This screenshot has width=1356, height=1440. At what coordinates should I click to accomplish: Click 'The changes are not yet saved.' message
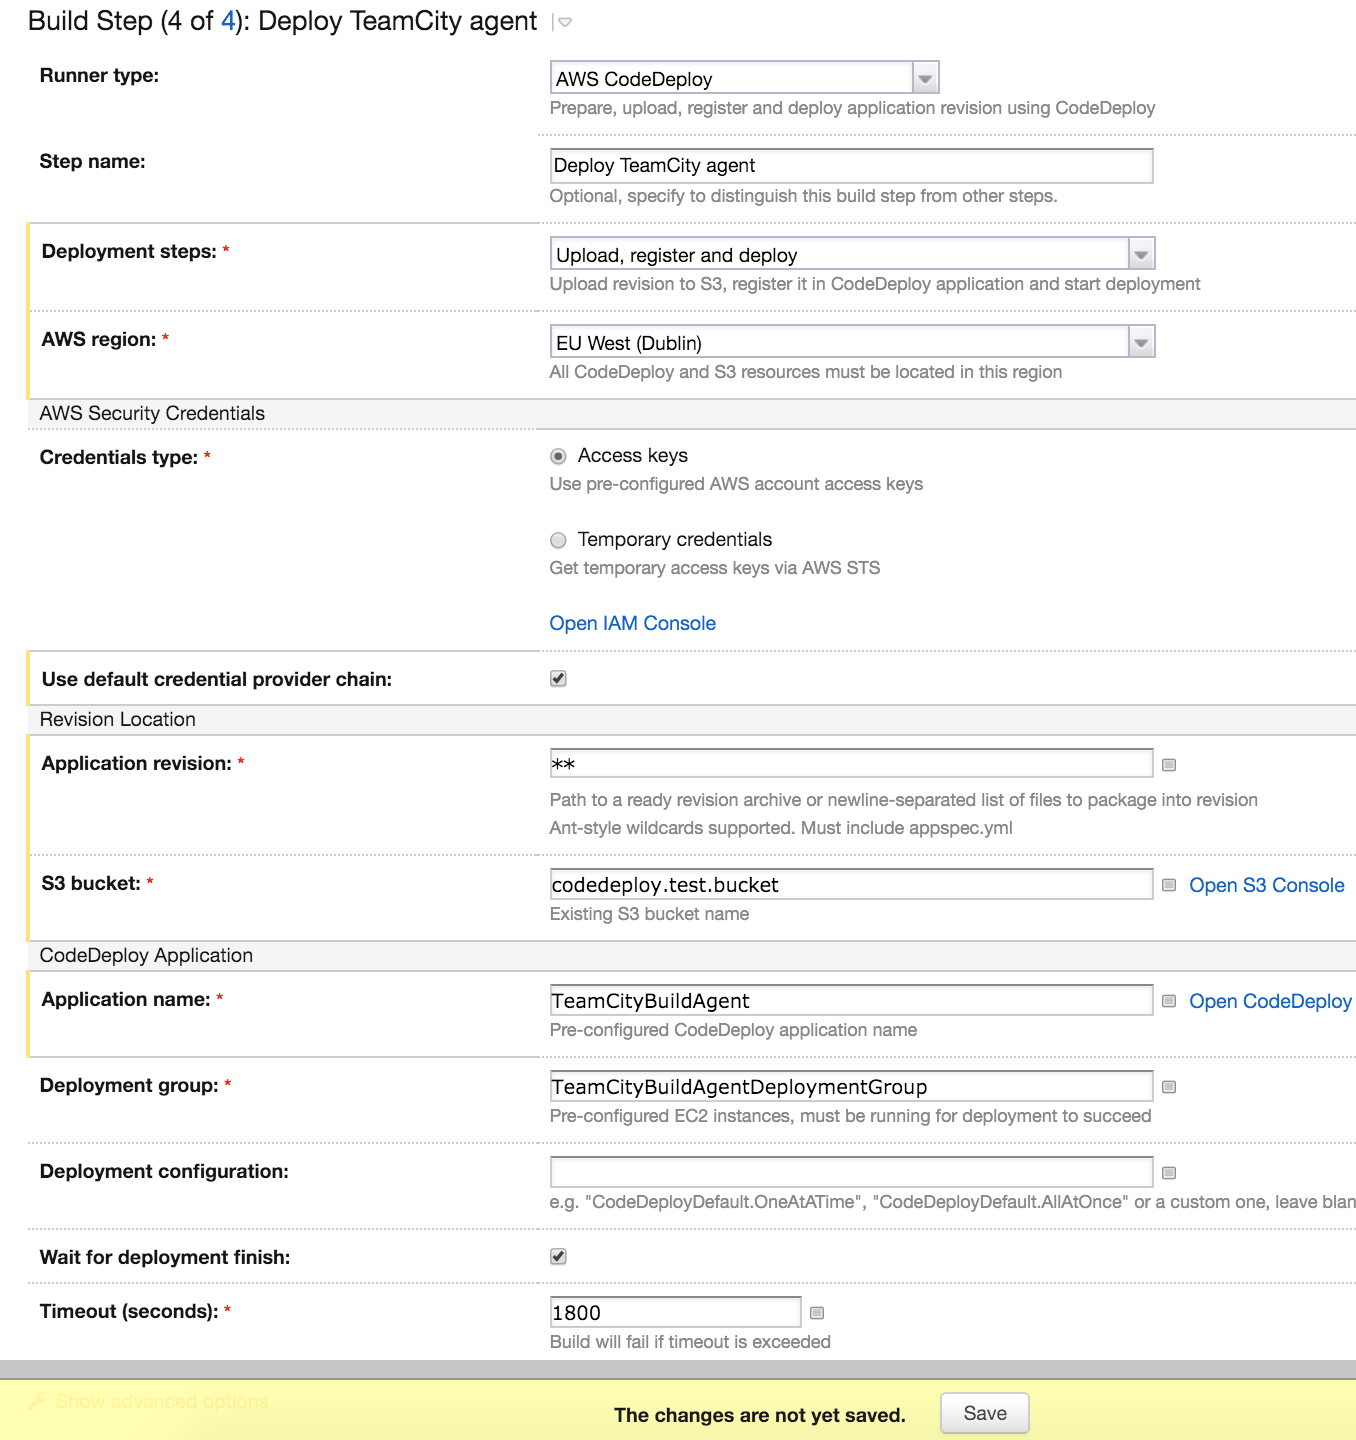tap(760, 1415)
